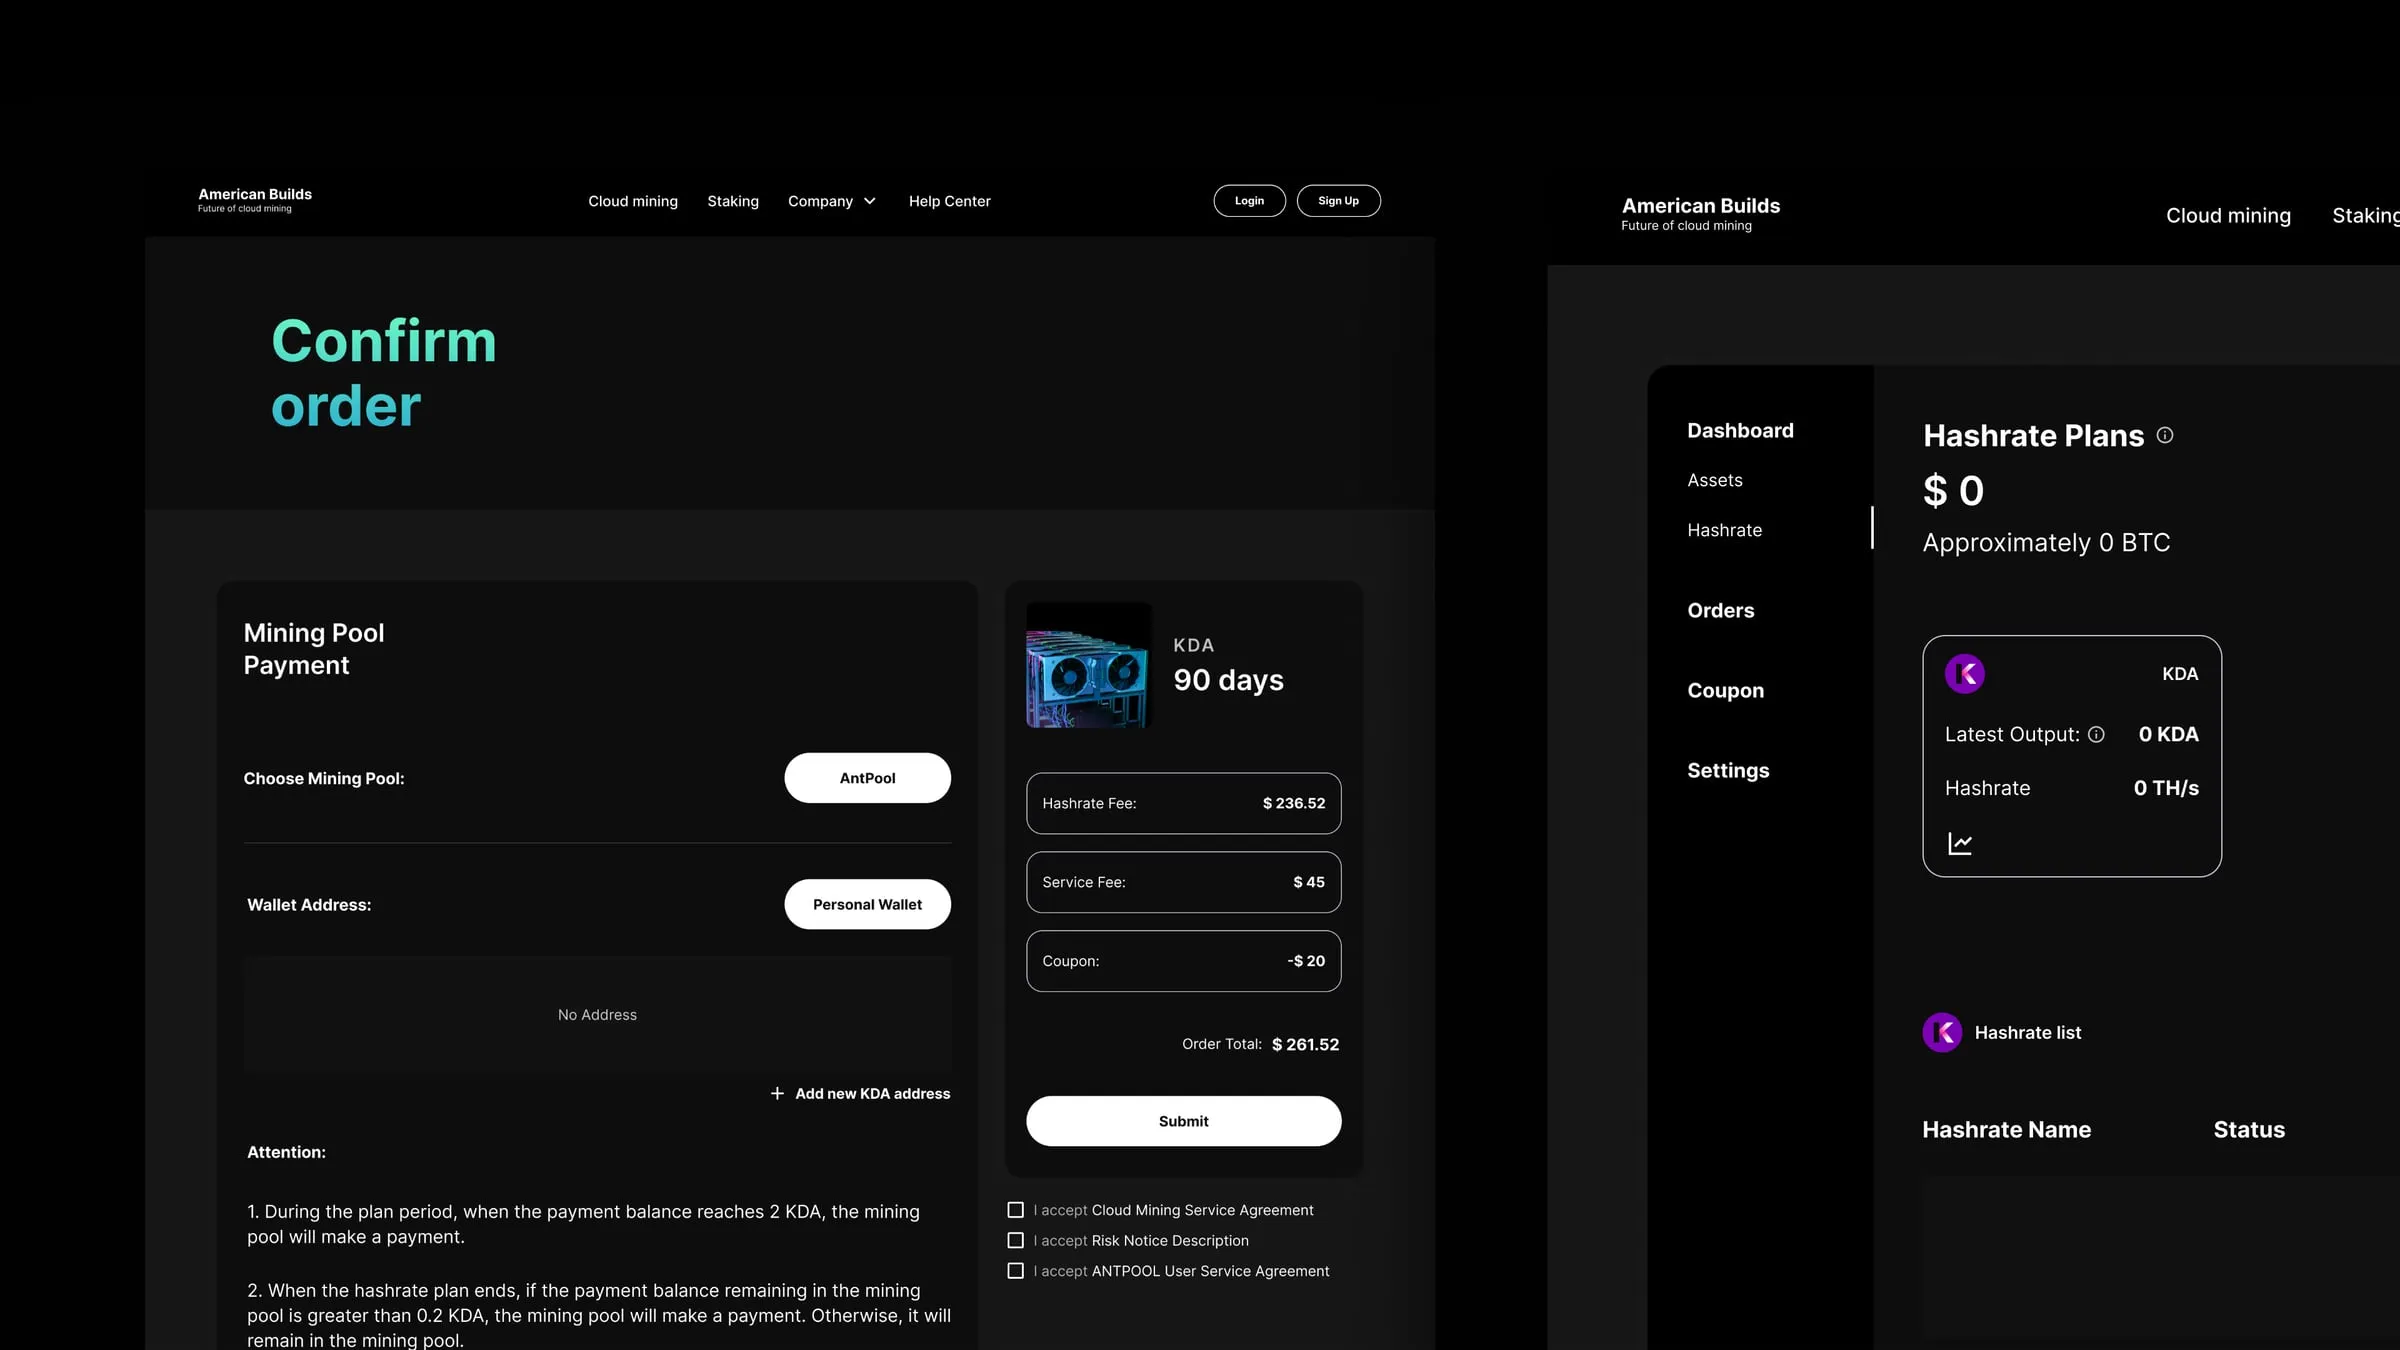
Task: Click the Approximately 0 BTC text
Action: 2046,543
